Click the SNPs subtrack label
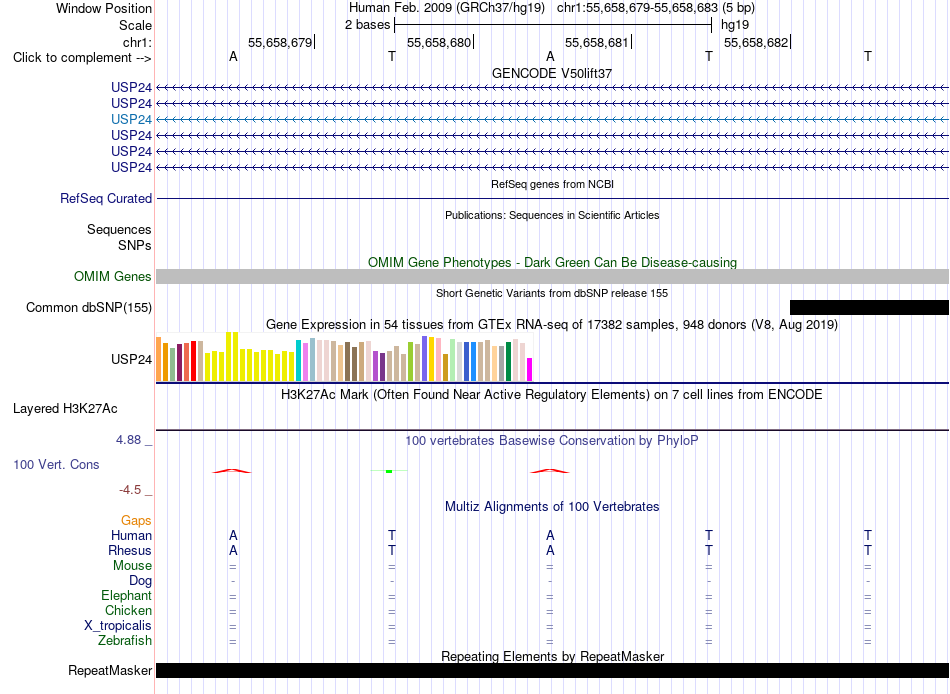This screenshot has width=950, height=694. [135, 245]
